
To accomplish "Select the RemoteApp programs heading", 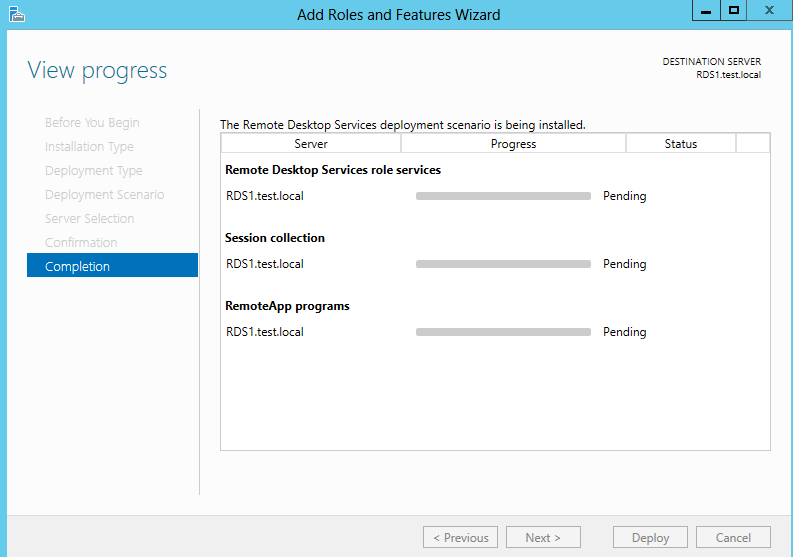I will (287, 306).
